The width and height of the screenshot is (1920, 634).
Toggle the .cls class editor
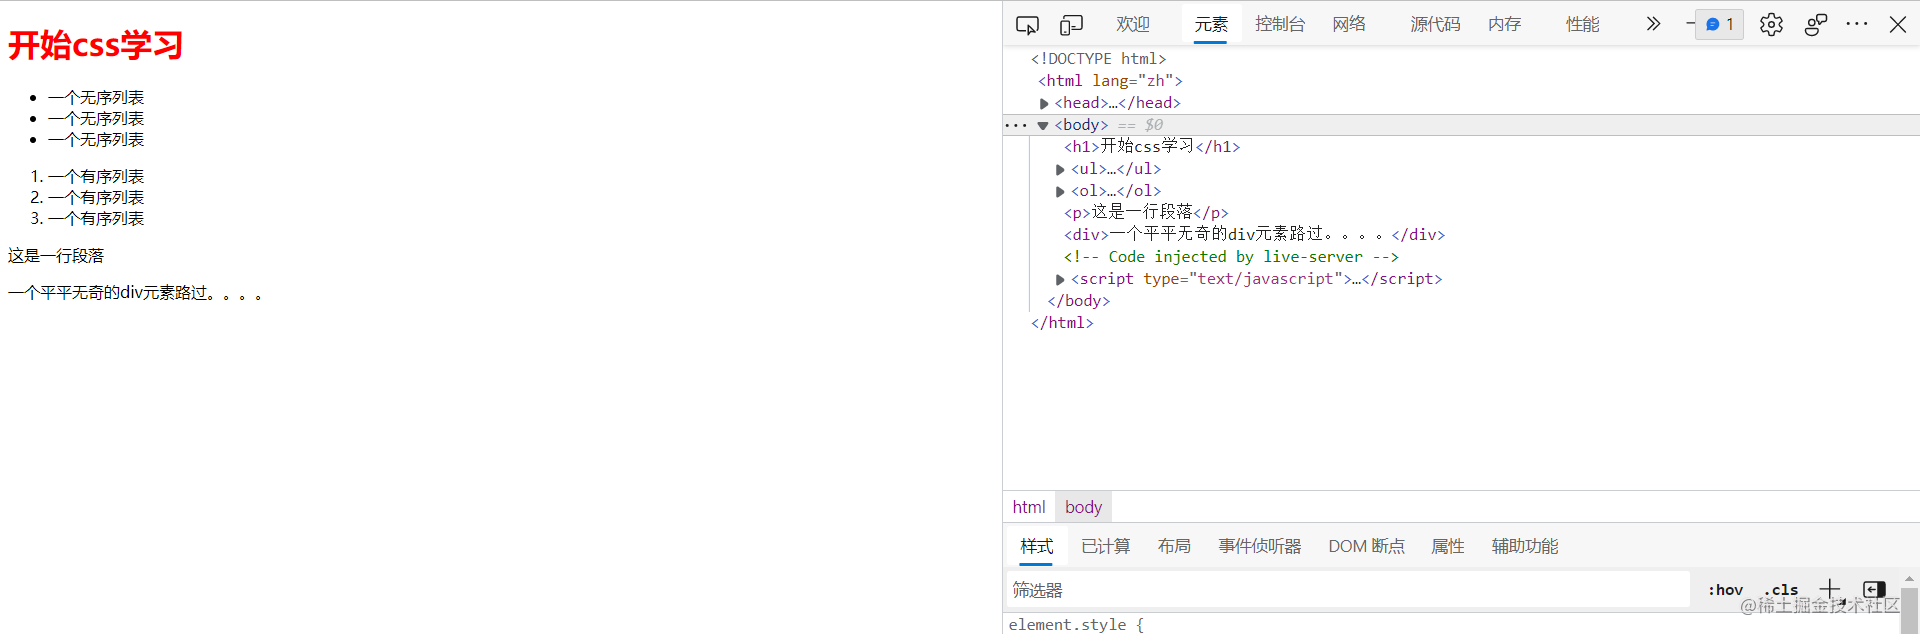pyautogui.click(x=1781, y=590)
